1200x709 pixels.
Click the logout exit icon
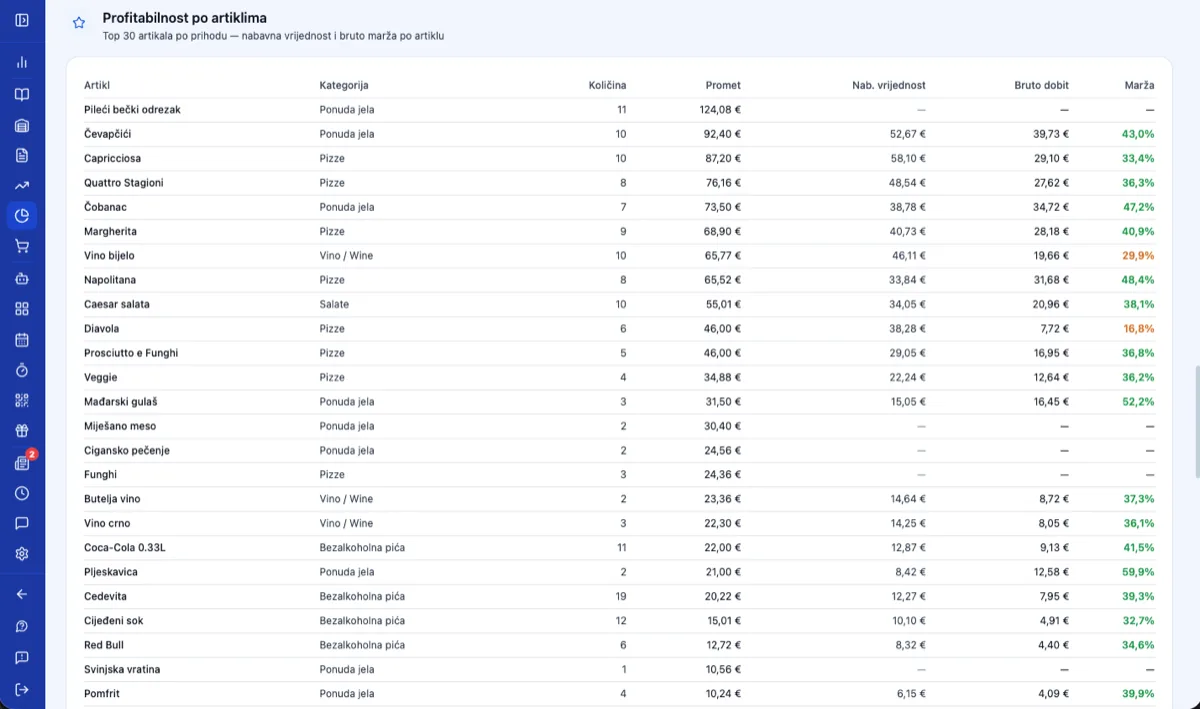point(22,690)
